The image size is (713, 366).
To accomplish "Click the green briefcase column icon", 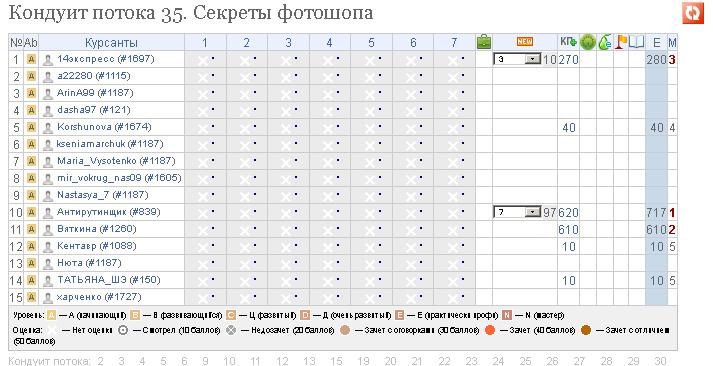I will coord(484,42).
